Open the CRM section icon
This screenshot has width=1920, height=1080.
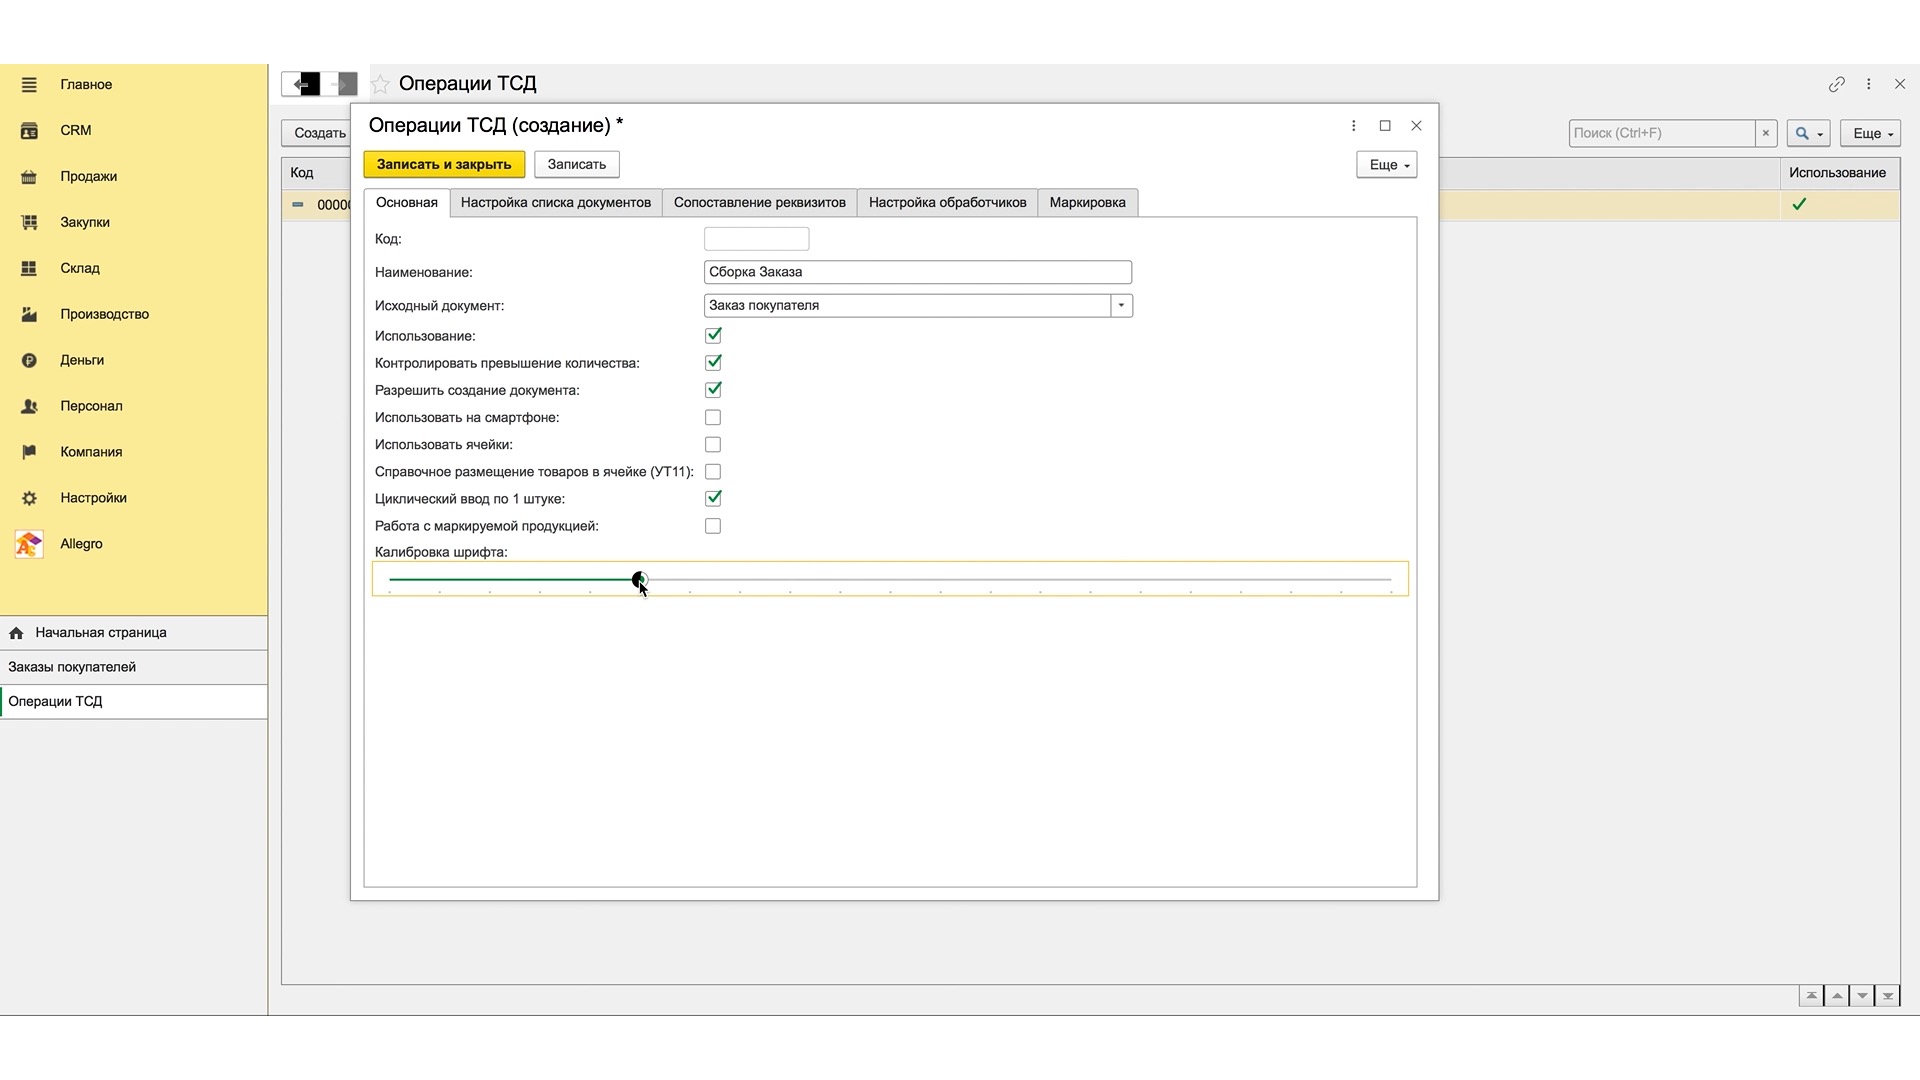[29, 131]
